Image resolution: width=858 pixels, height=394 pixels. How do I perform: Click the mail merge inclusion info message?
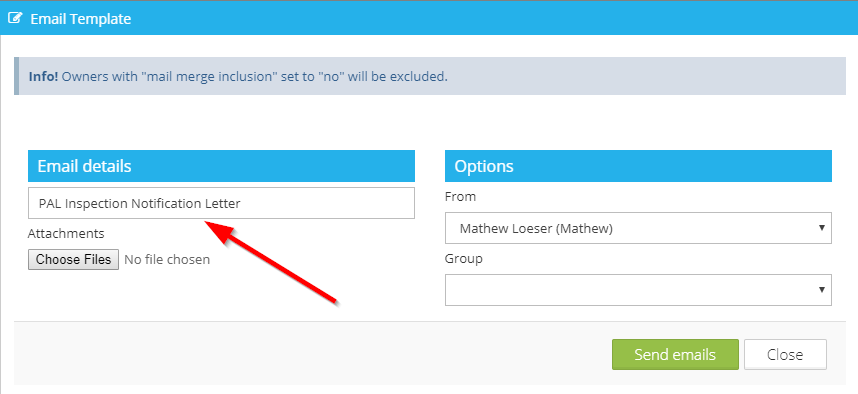(x=254, y=77)
